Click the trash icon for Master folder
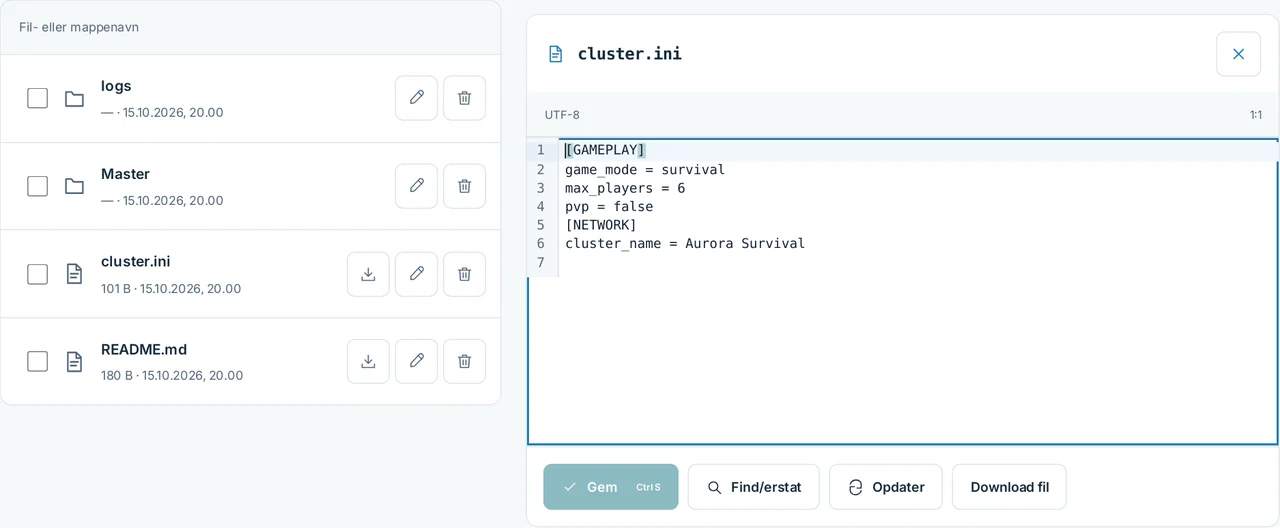1280x528 pixels. click(x=464, y=186)
